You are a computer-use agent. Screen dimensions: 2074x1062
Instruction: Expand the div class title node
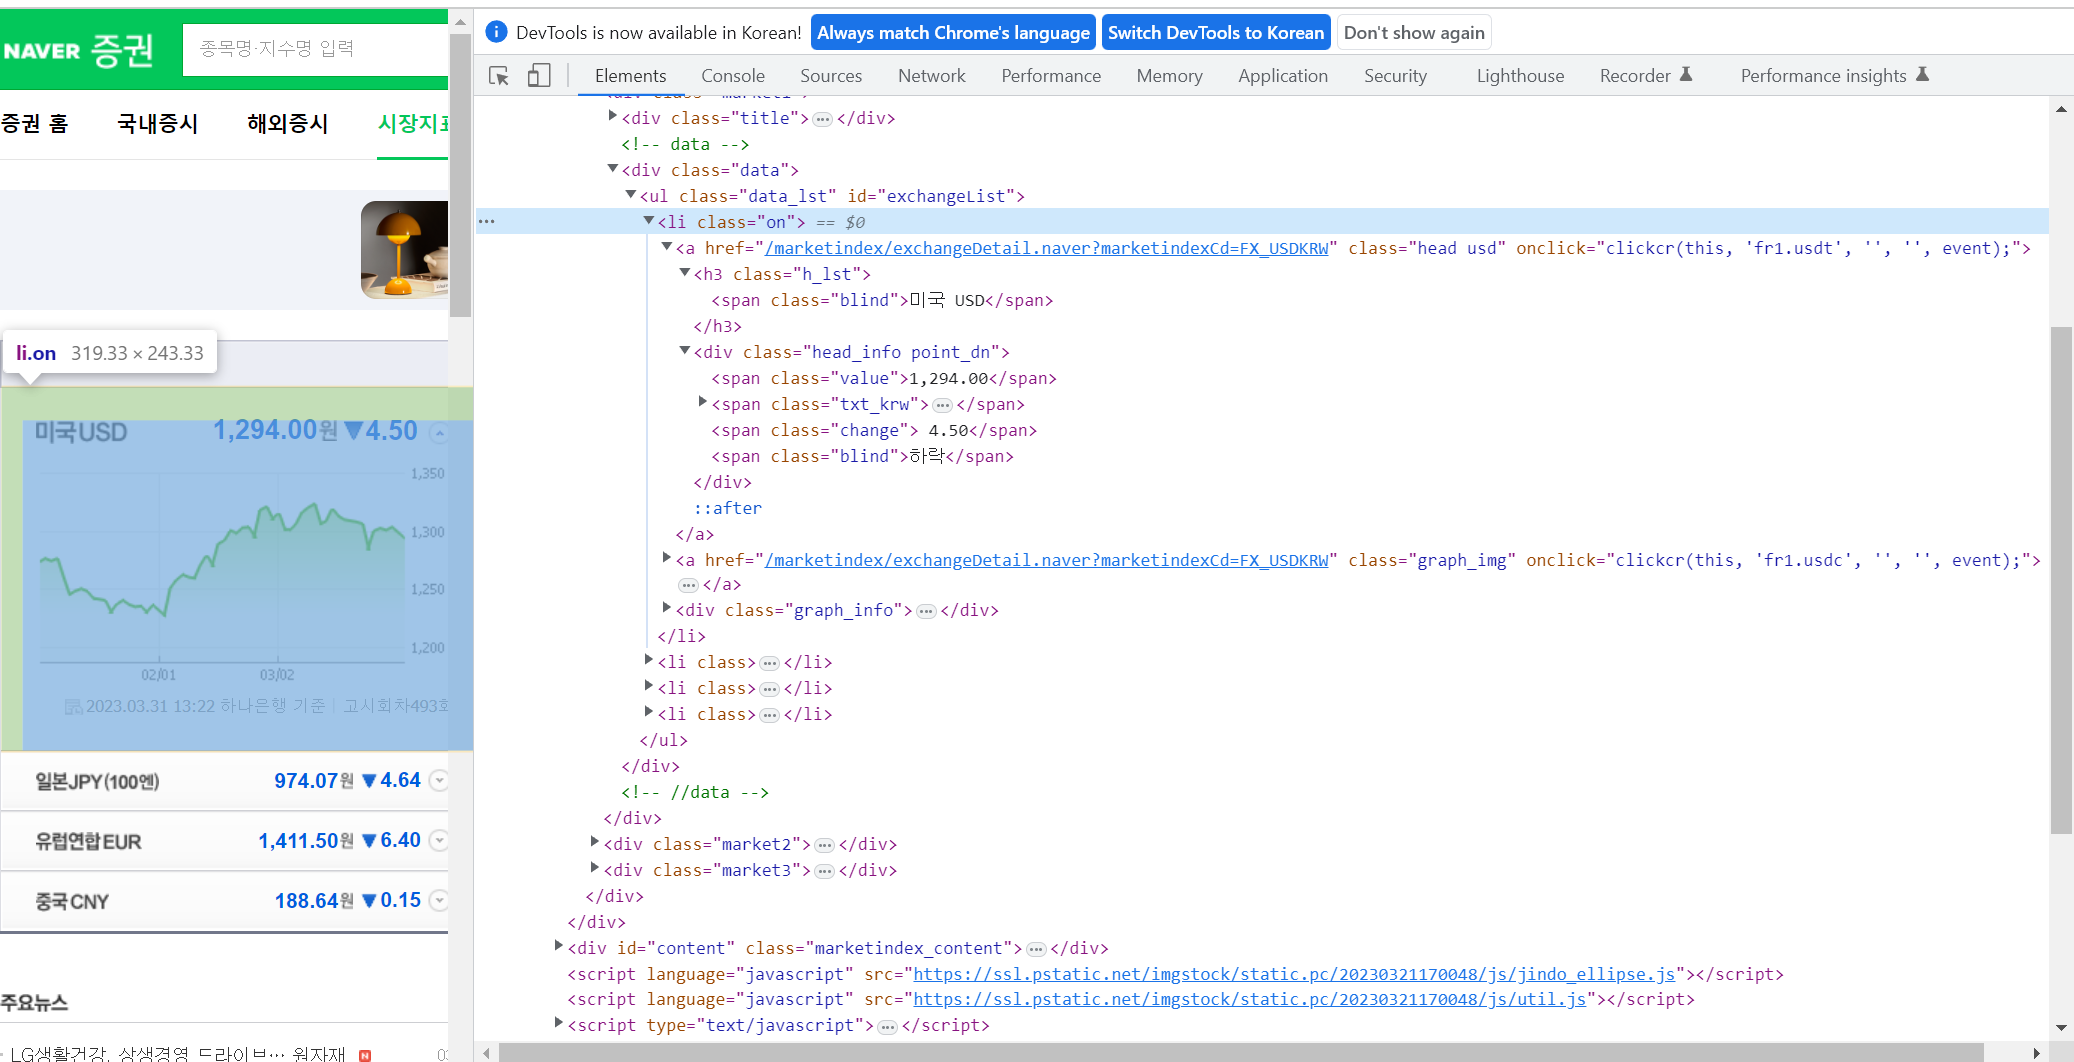coord(612,116)
